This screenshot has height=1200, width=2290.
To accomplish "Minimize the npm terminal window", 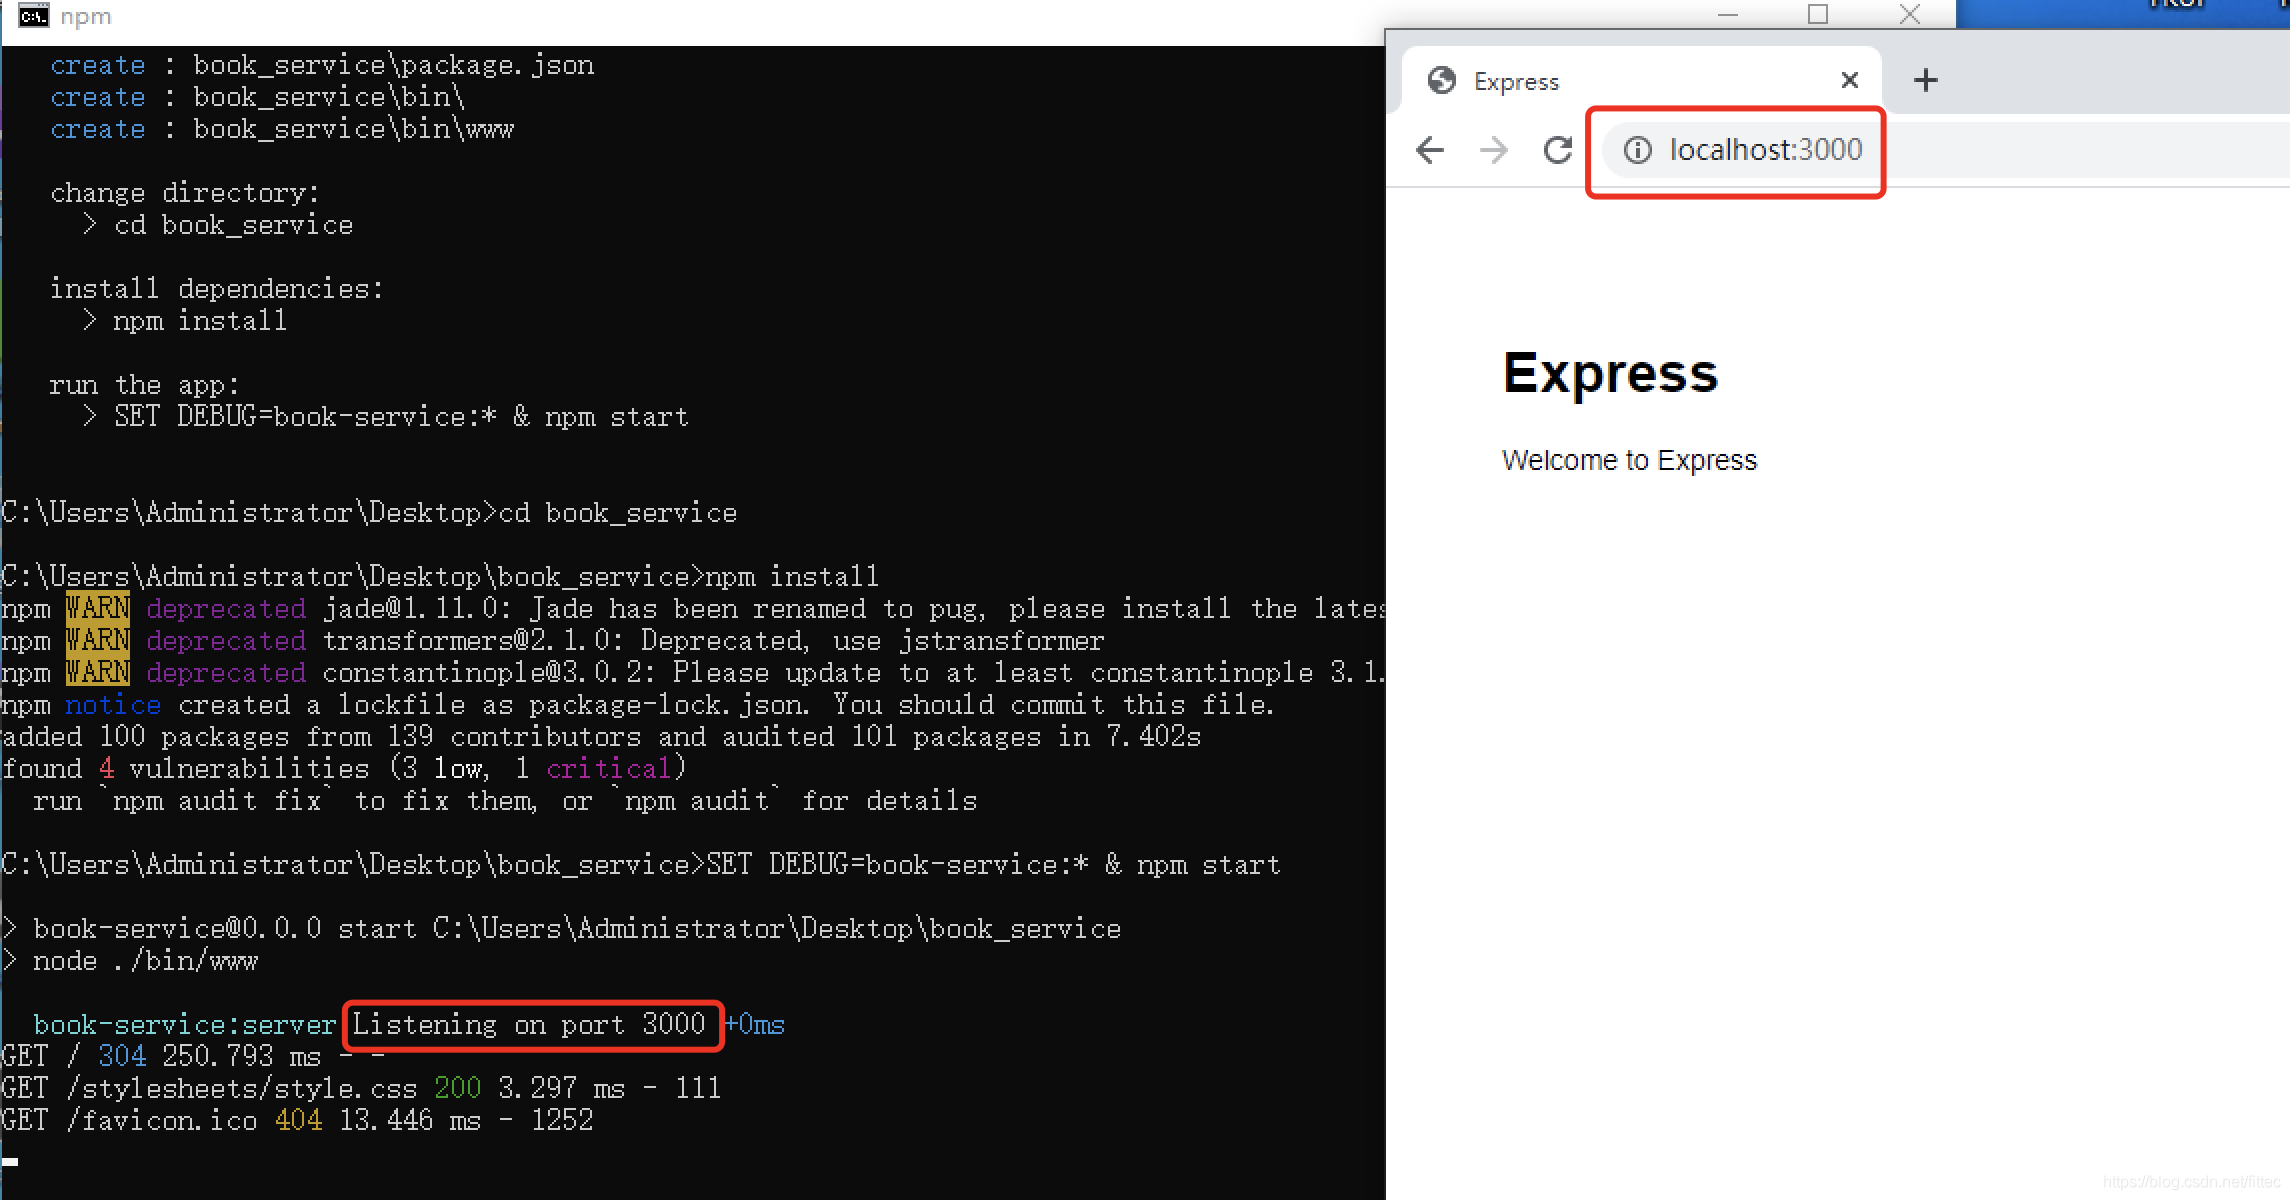I will pos(1728,15).
